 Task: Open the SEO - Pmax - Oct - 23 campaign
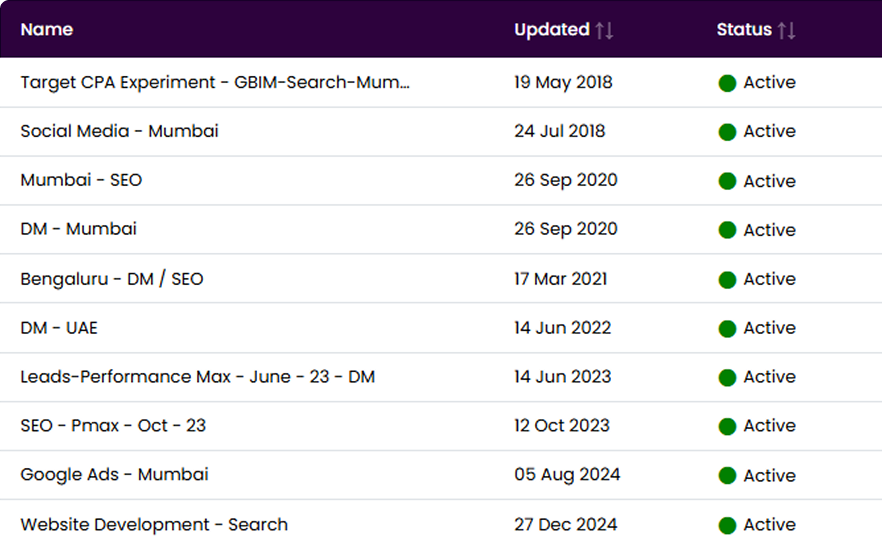coord(113,425)
